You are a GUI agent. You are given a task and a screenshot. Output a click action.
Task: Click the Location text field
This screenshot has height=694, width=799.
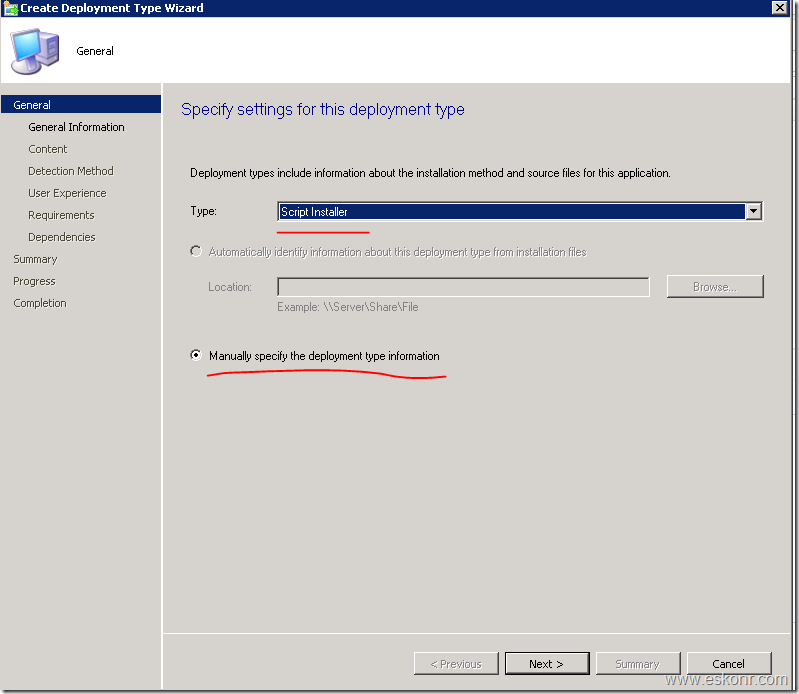click(x=463, y=287)
